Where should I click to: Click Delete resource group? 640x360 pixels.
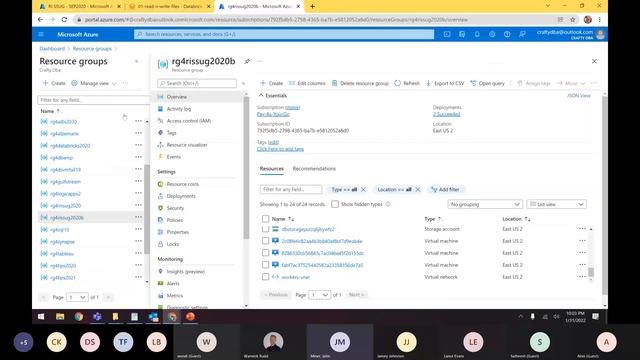tap(360, 83)
